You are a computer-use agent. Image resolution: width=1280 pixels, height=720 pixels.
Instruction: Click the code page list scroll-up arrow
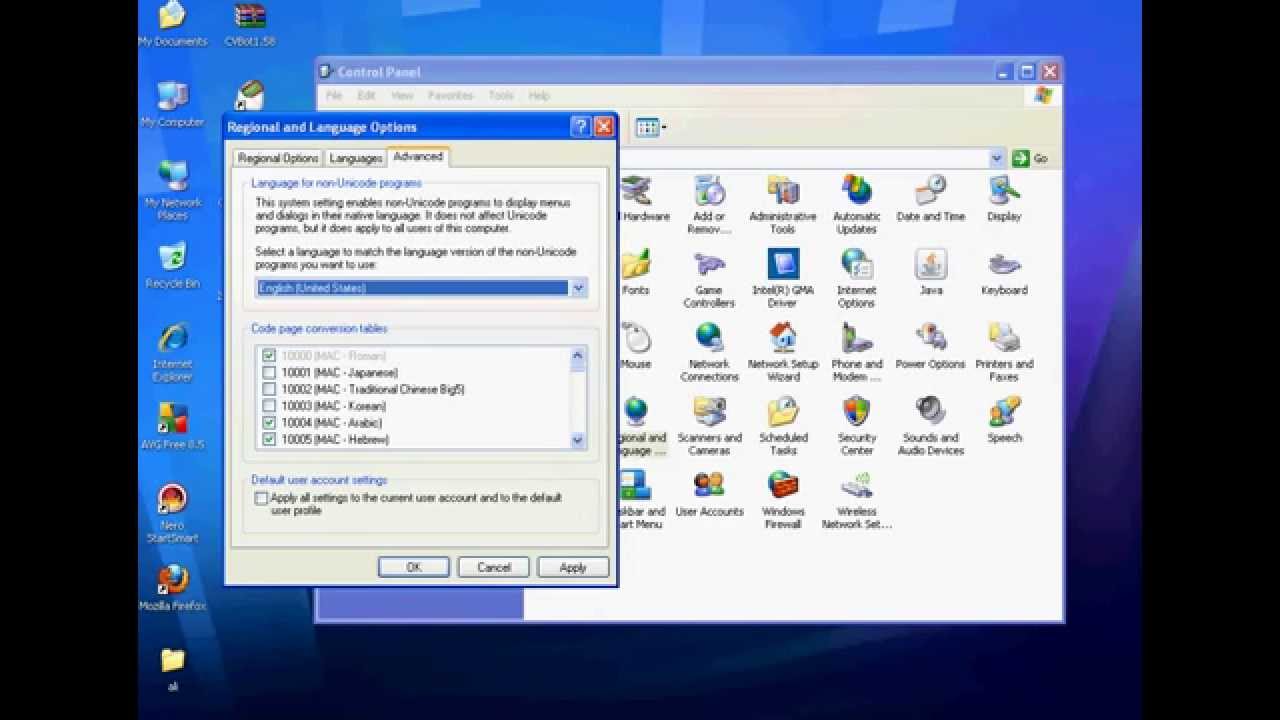(x=578, y=355)
